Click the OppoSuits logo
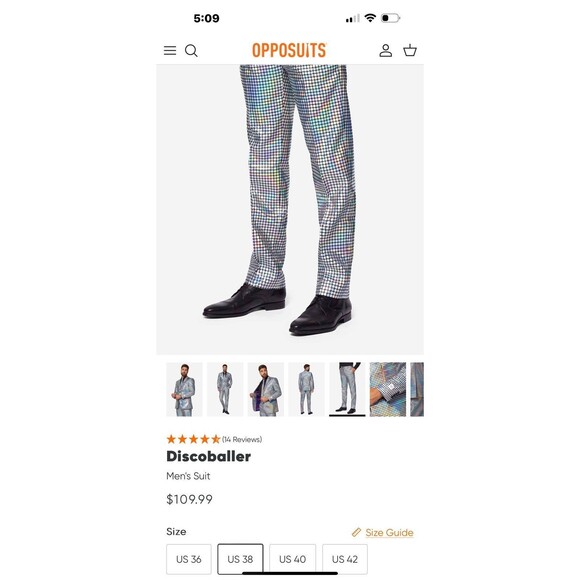 (x=289, y=50)
